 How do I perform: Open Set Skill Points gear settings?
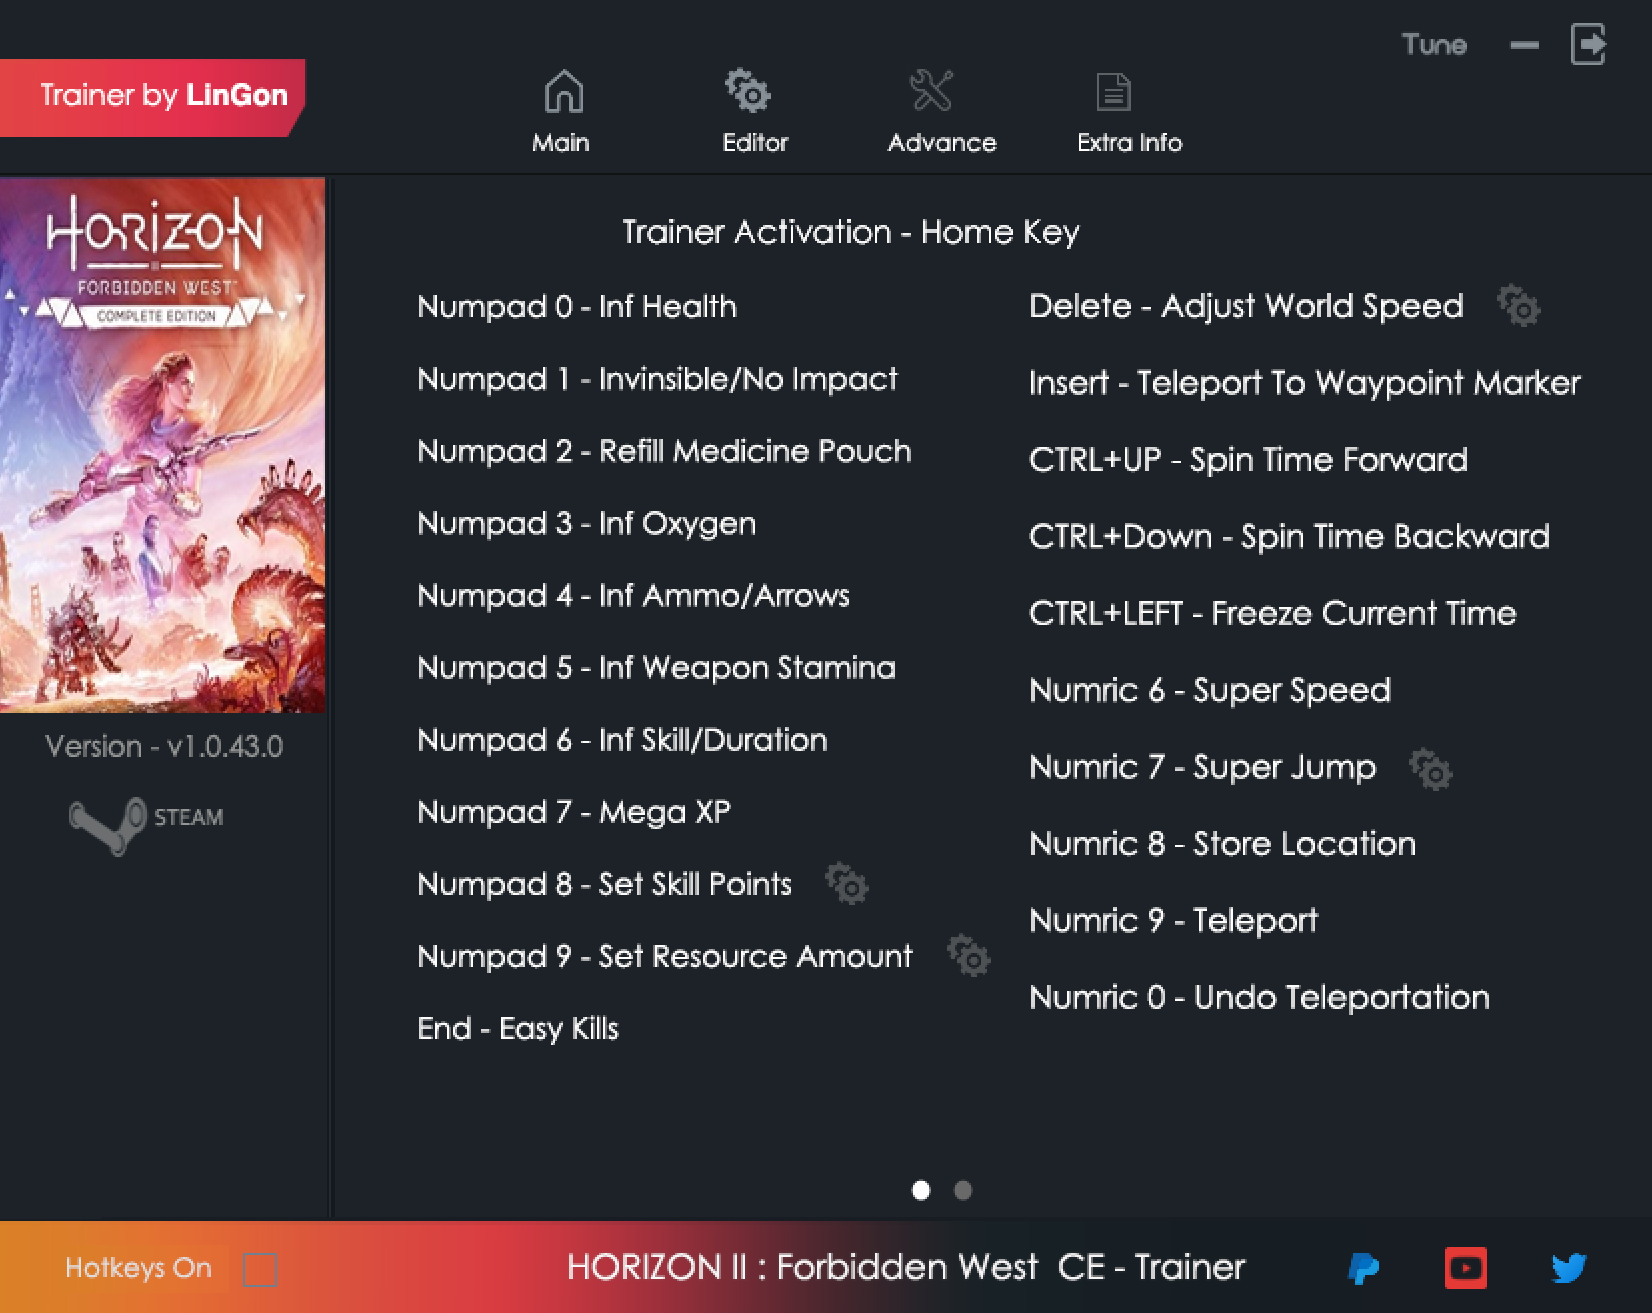[x=846, y=884]
